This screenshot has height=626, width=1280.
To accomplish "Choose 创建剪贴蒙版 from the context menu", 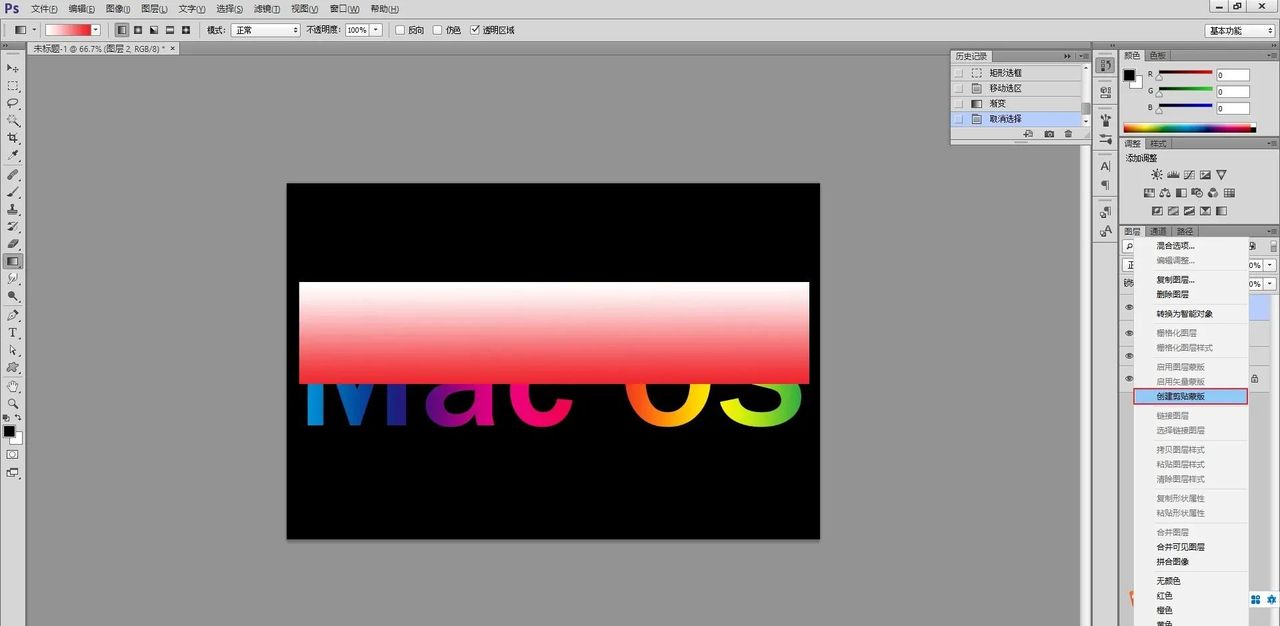I will (1190, 397).
